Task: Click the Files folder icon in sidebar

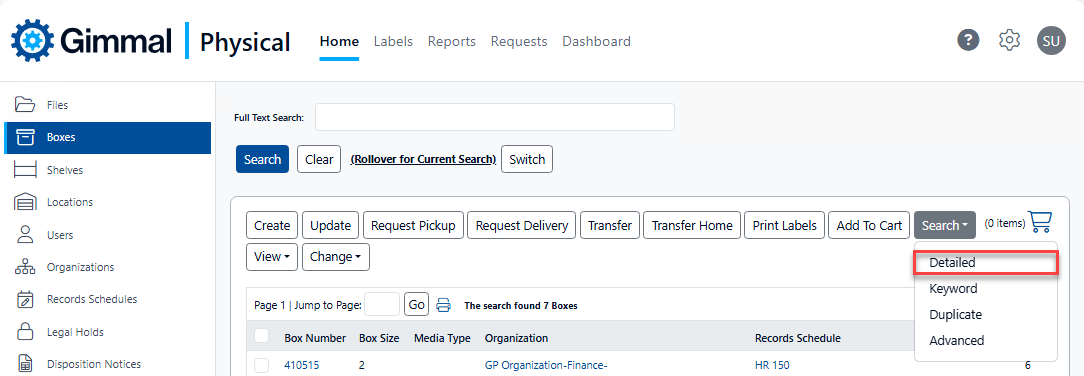Action: [x=25, y=105]
